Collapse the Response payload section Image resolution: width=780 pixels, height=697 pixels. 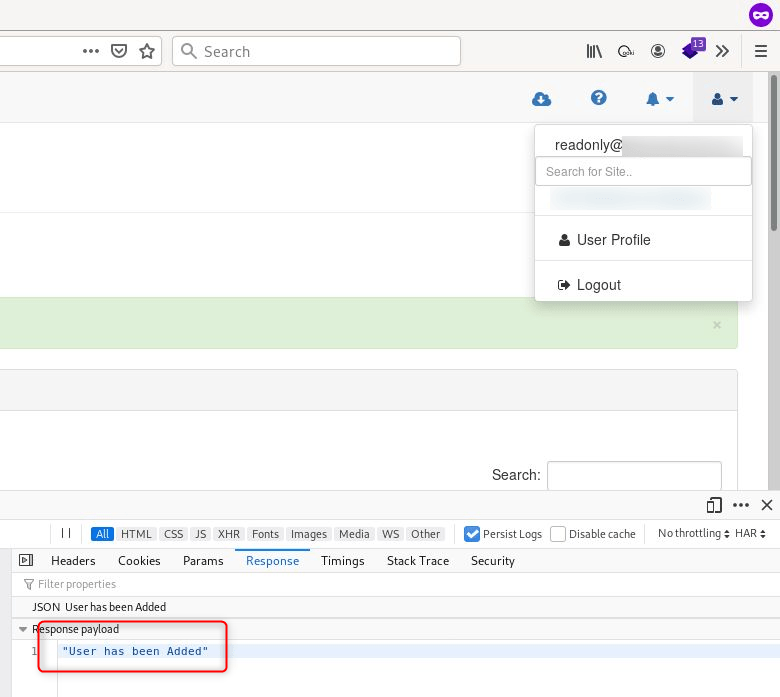(24, 629)
